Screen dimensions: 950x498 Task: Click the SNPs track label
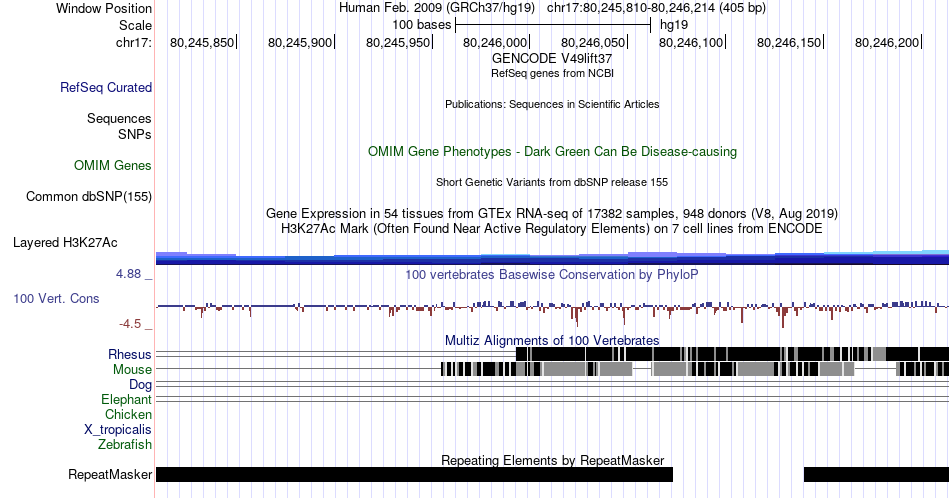[x=135, y=134]
